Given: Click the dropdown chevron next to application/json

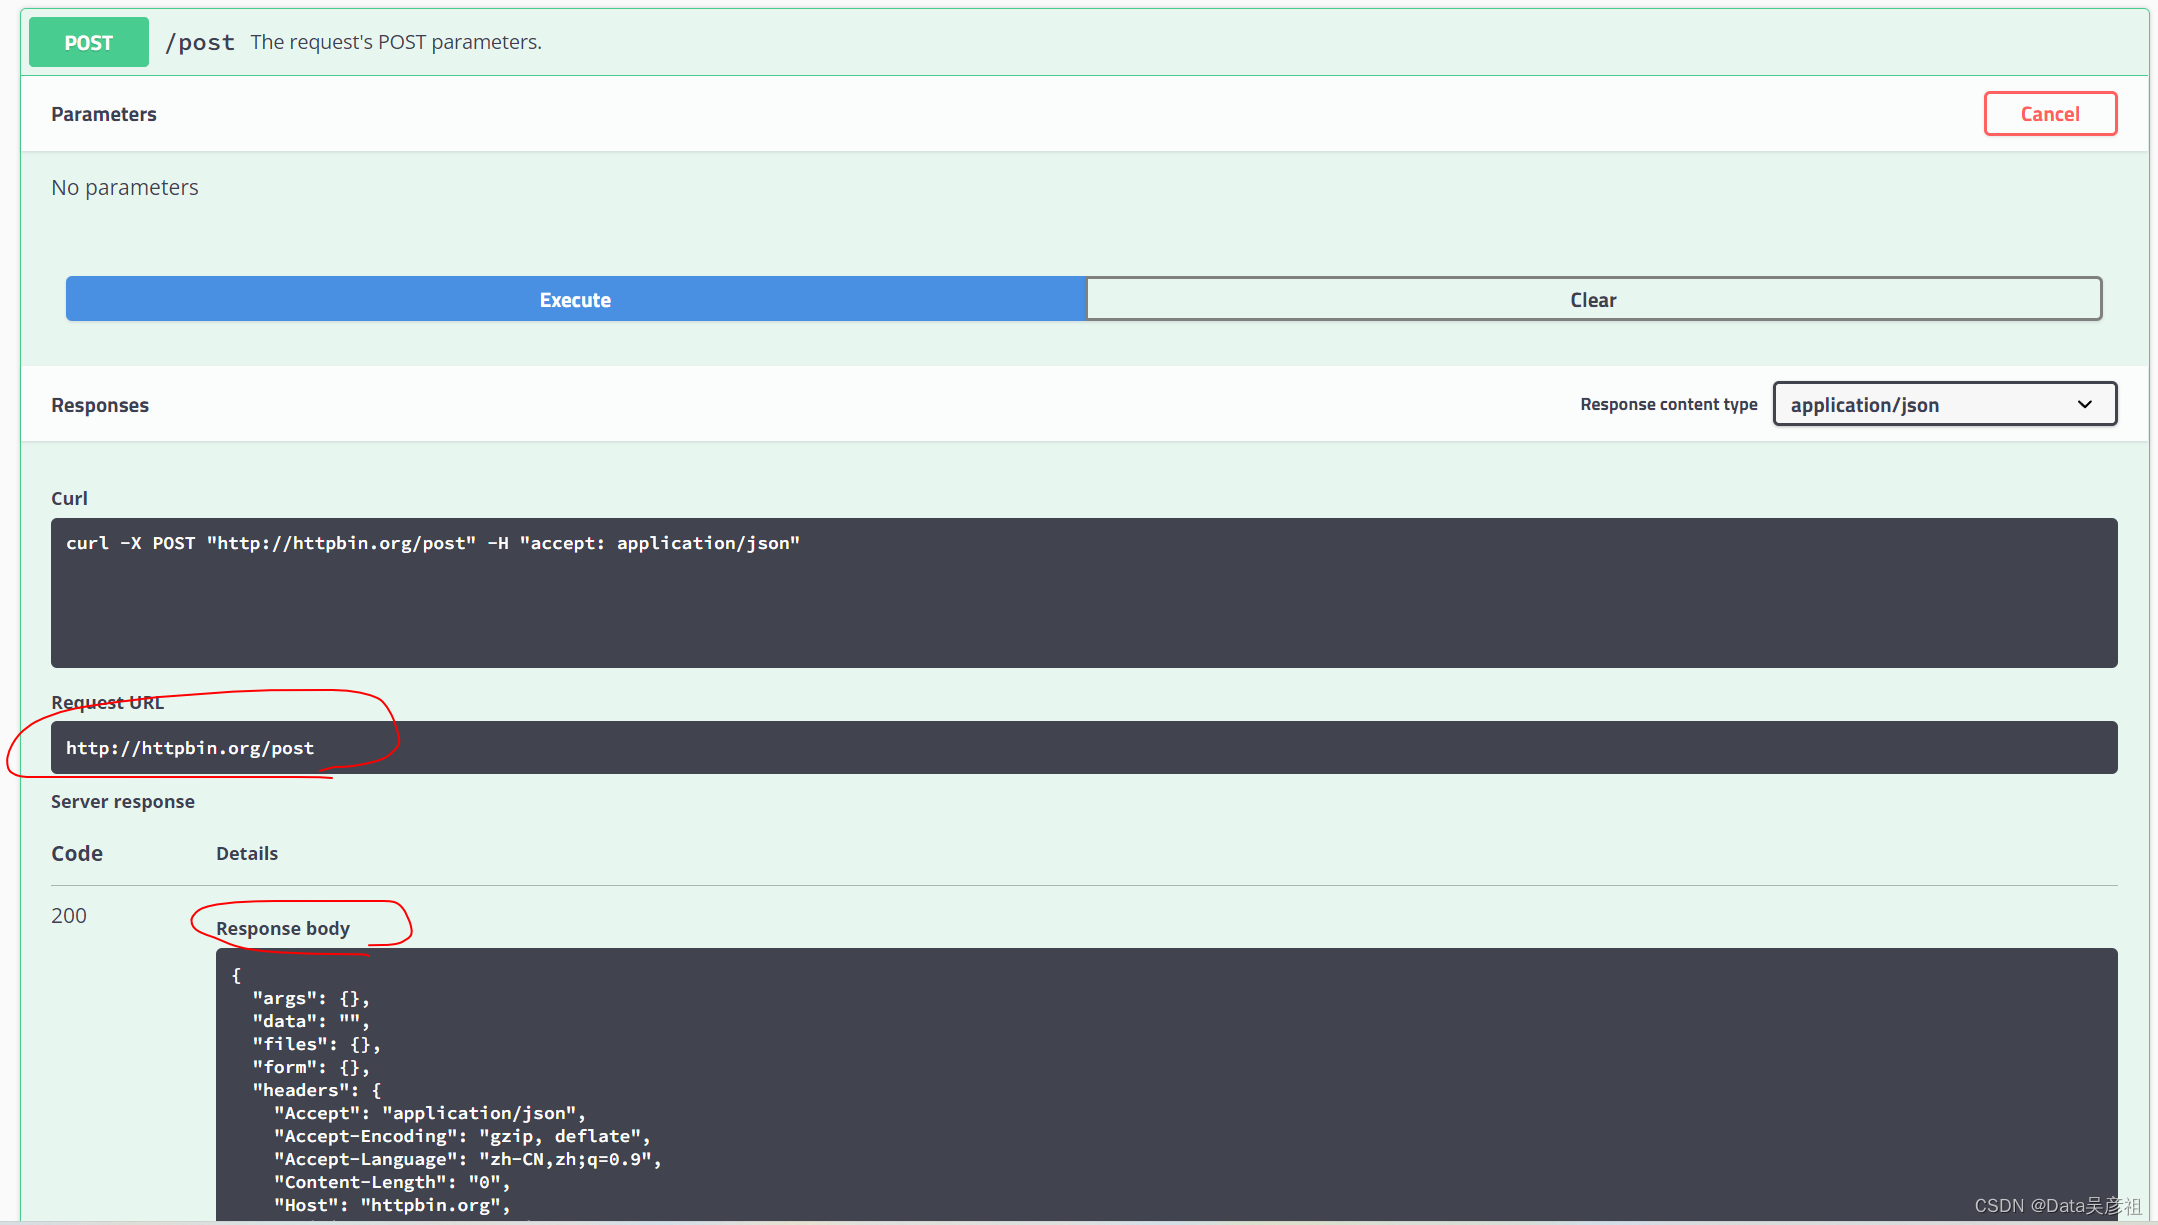Looking at the screenshot, I should coord(2085,404).
